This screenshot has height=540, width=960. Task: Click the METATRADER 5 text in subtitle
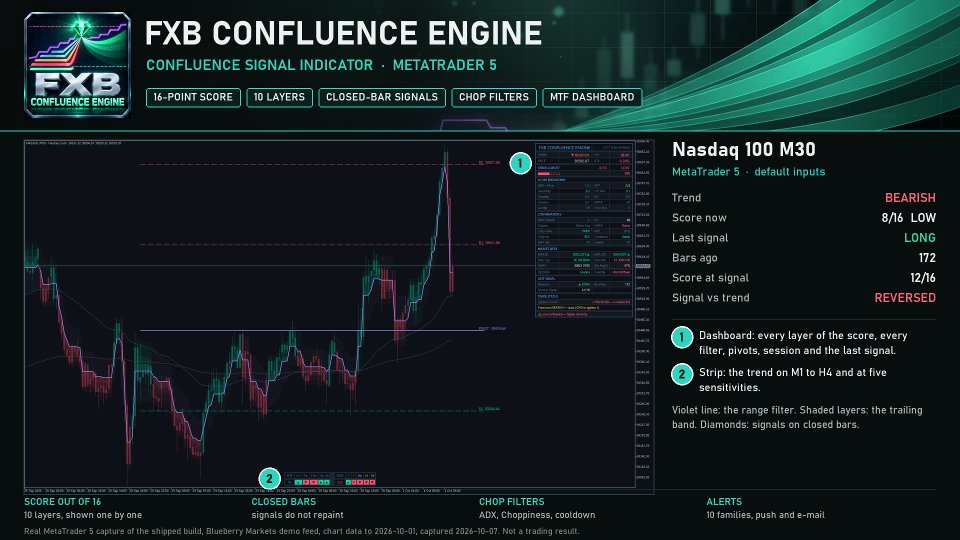[444, 65]
